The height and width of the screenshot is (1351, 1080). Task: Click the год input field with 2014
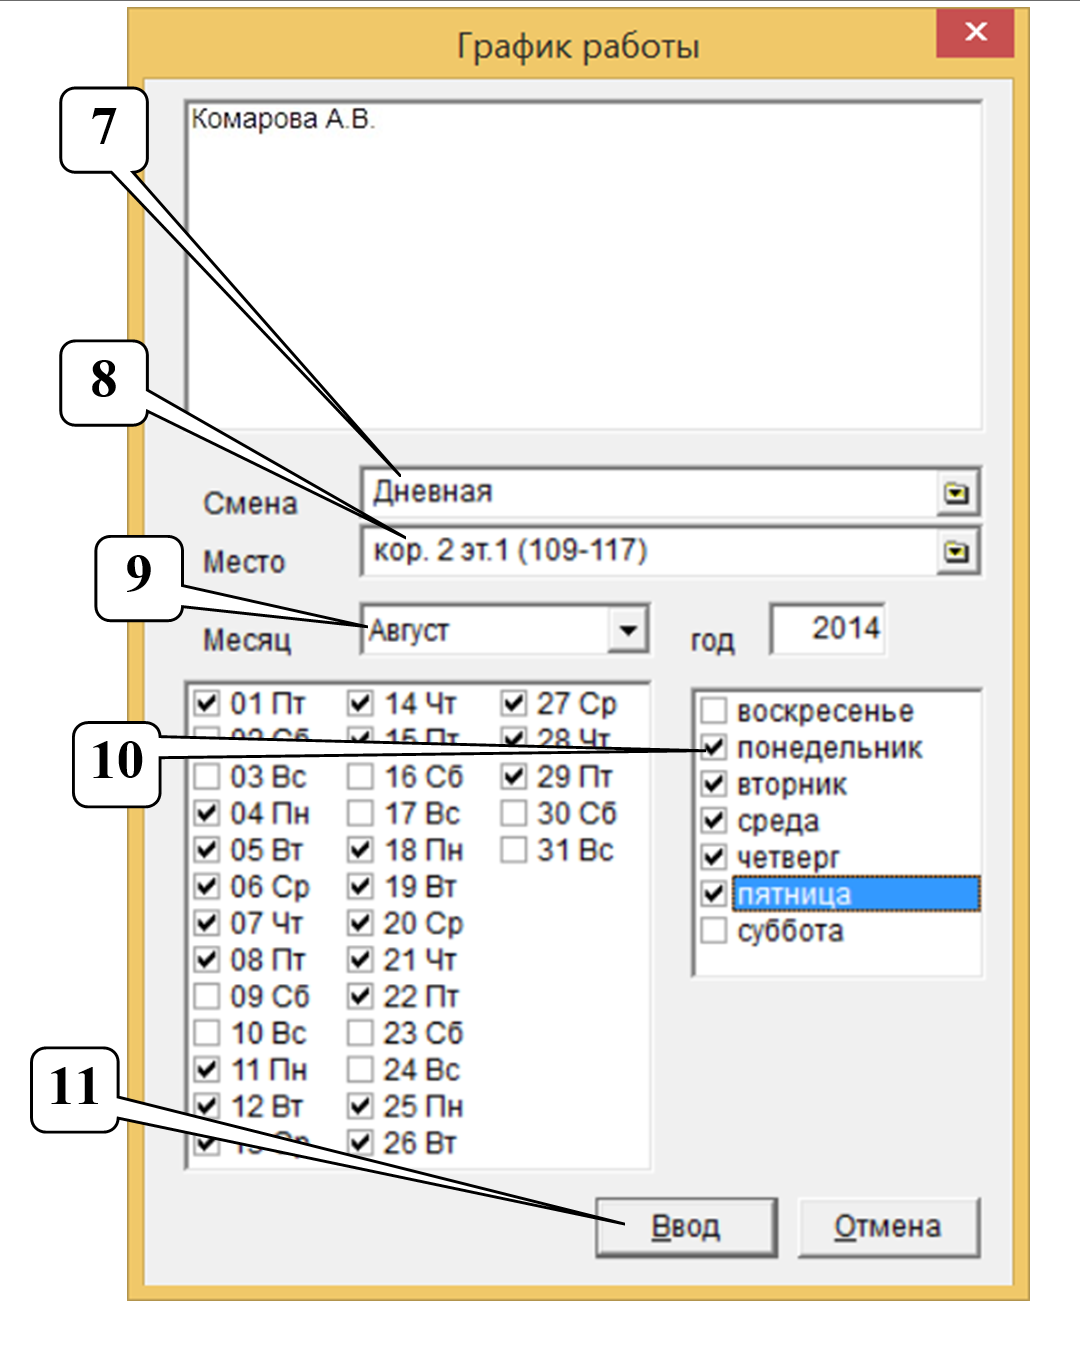828,629
